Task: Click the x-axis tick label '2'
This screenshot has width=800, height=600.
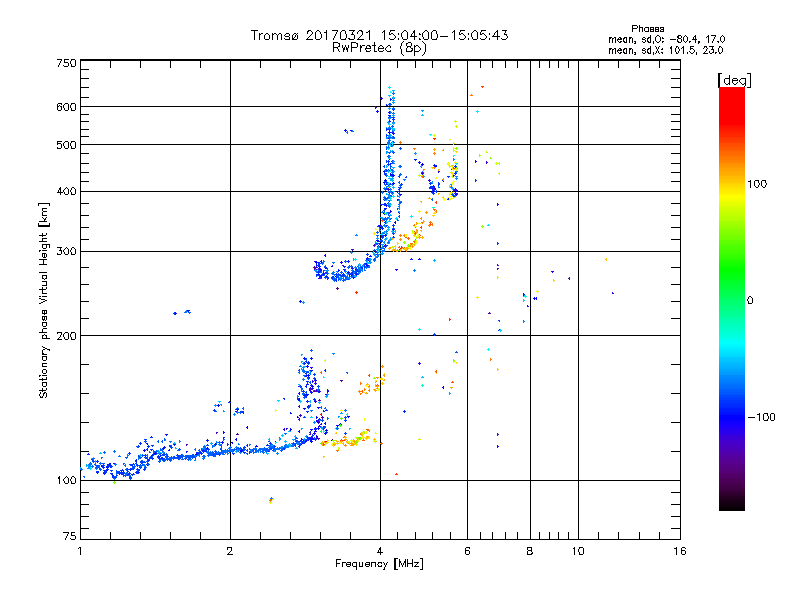Action: tap(230, 551)
